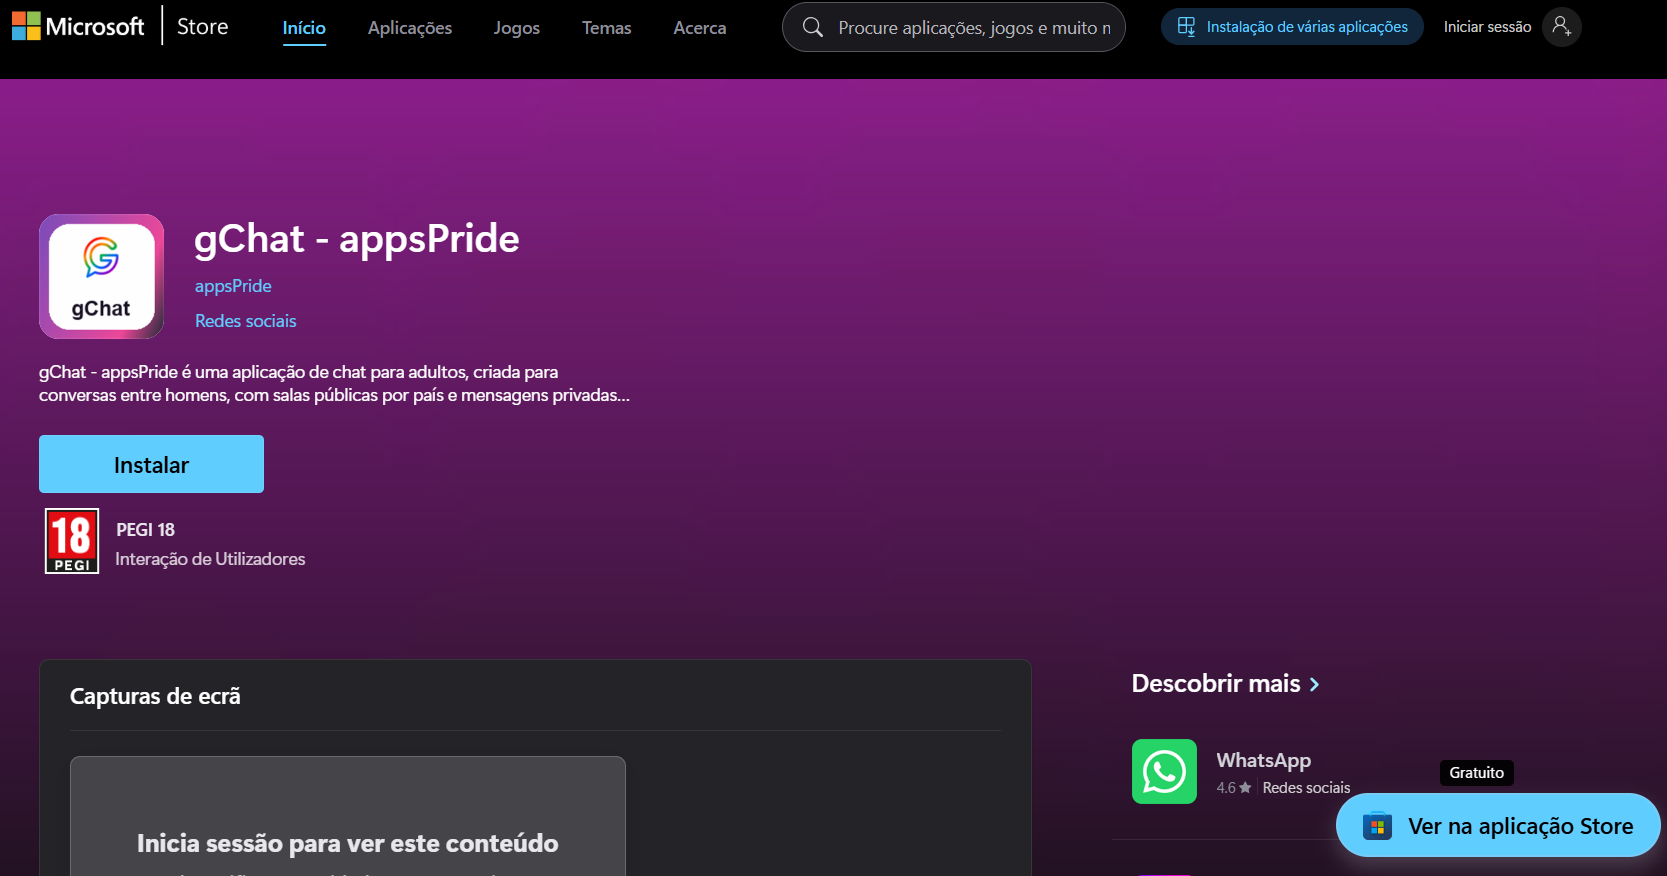Click the Gratuito price badge

1476,773
